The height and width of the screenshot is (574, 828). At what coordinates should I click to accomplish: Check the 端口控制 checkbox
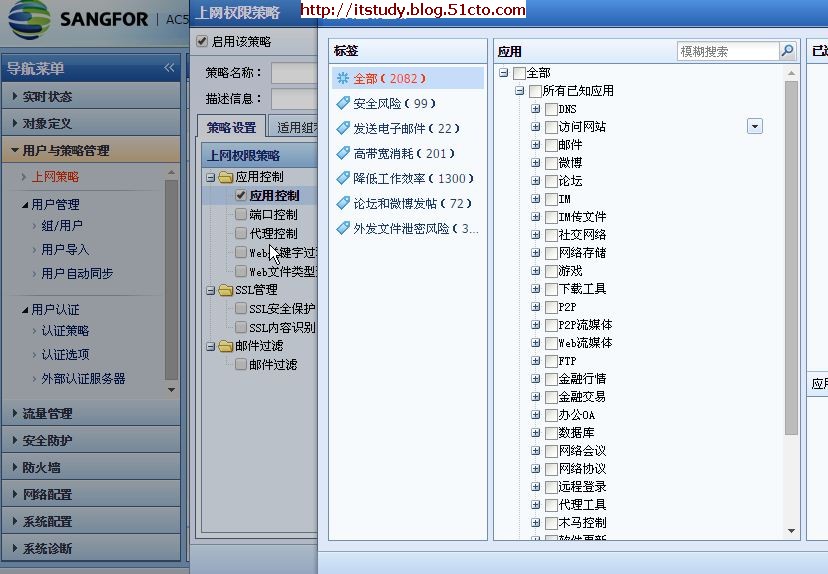point(241,214)
